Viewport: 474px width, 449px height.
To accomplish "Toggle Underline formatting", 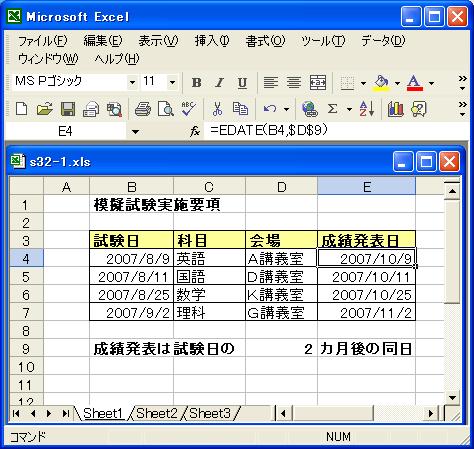I will [242, 82].
